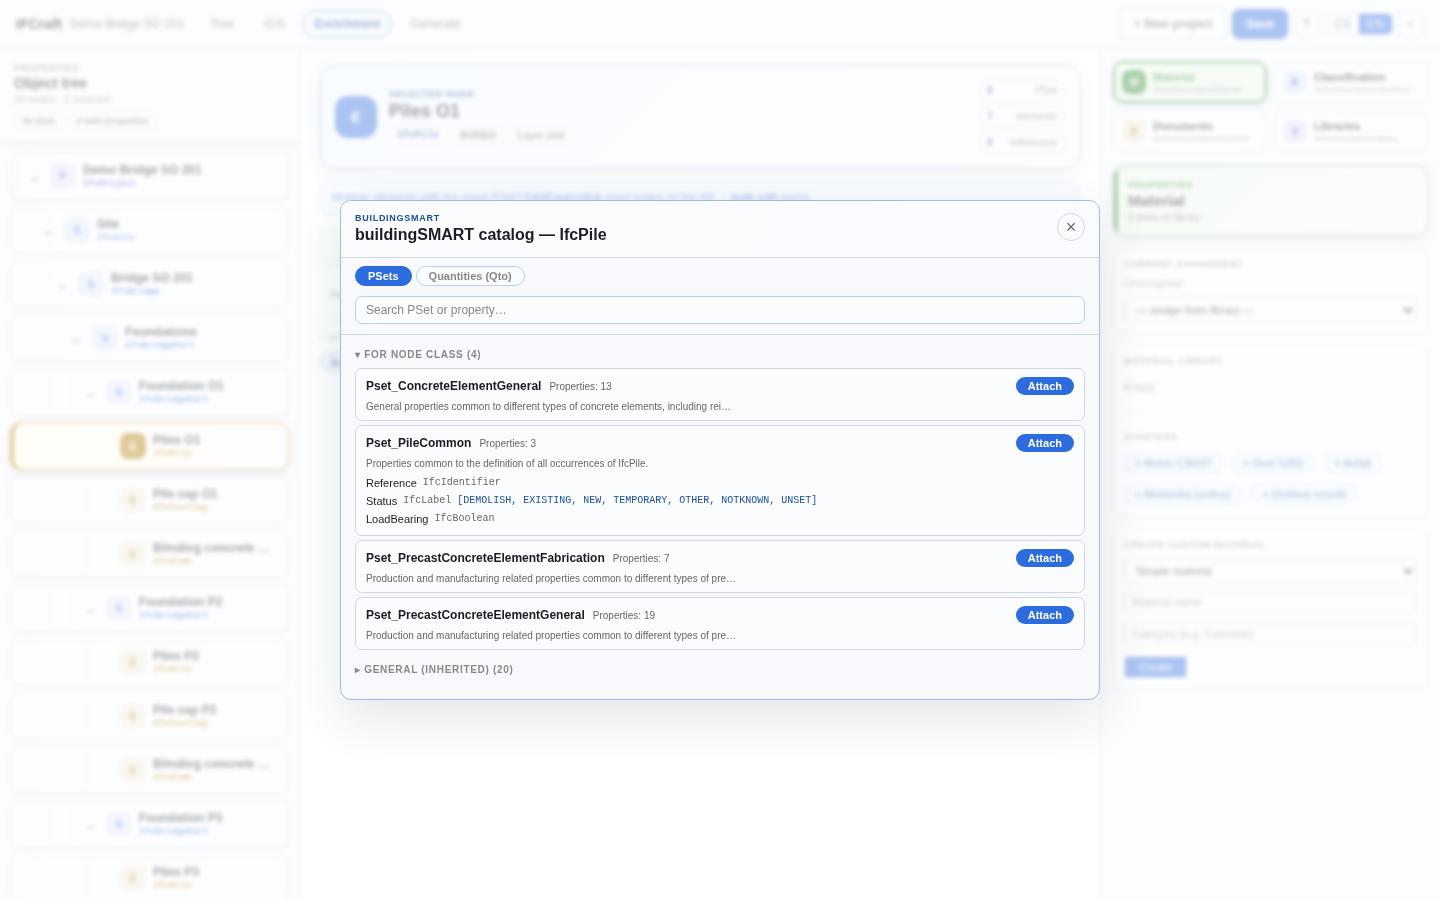Click the IfcBoolean type label

pos(464,518)
